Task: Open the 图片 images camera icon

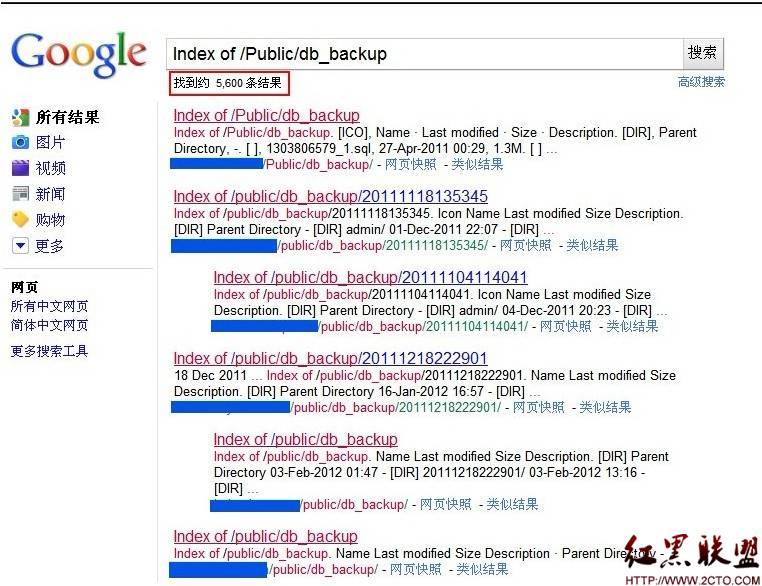Action: point(20,142)
